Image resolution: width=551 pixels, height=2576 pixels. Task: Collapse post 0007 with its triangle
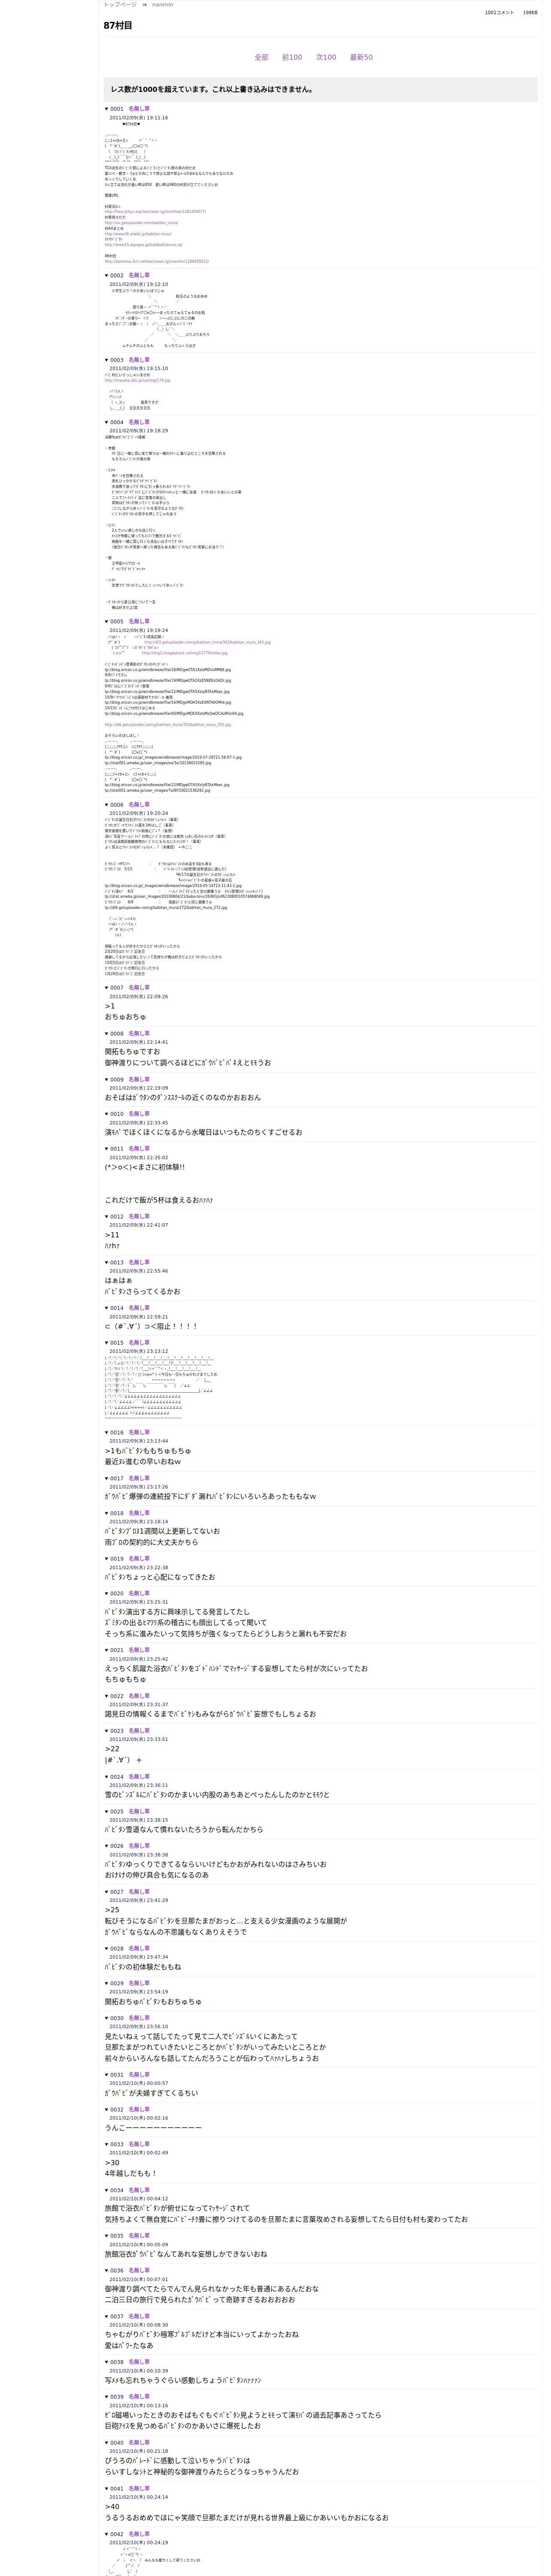107,988
